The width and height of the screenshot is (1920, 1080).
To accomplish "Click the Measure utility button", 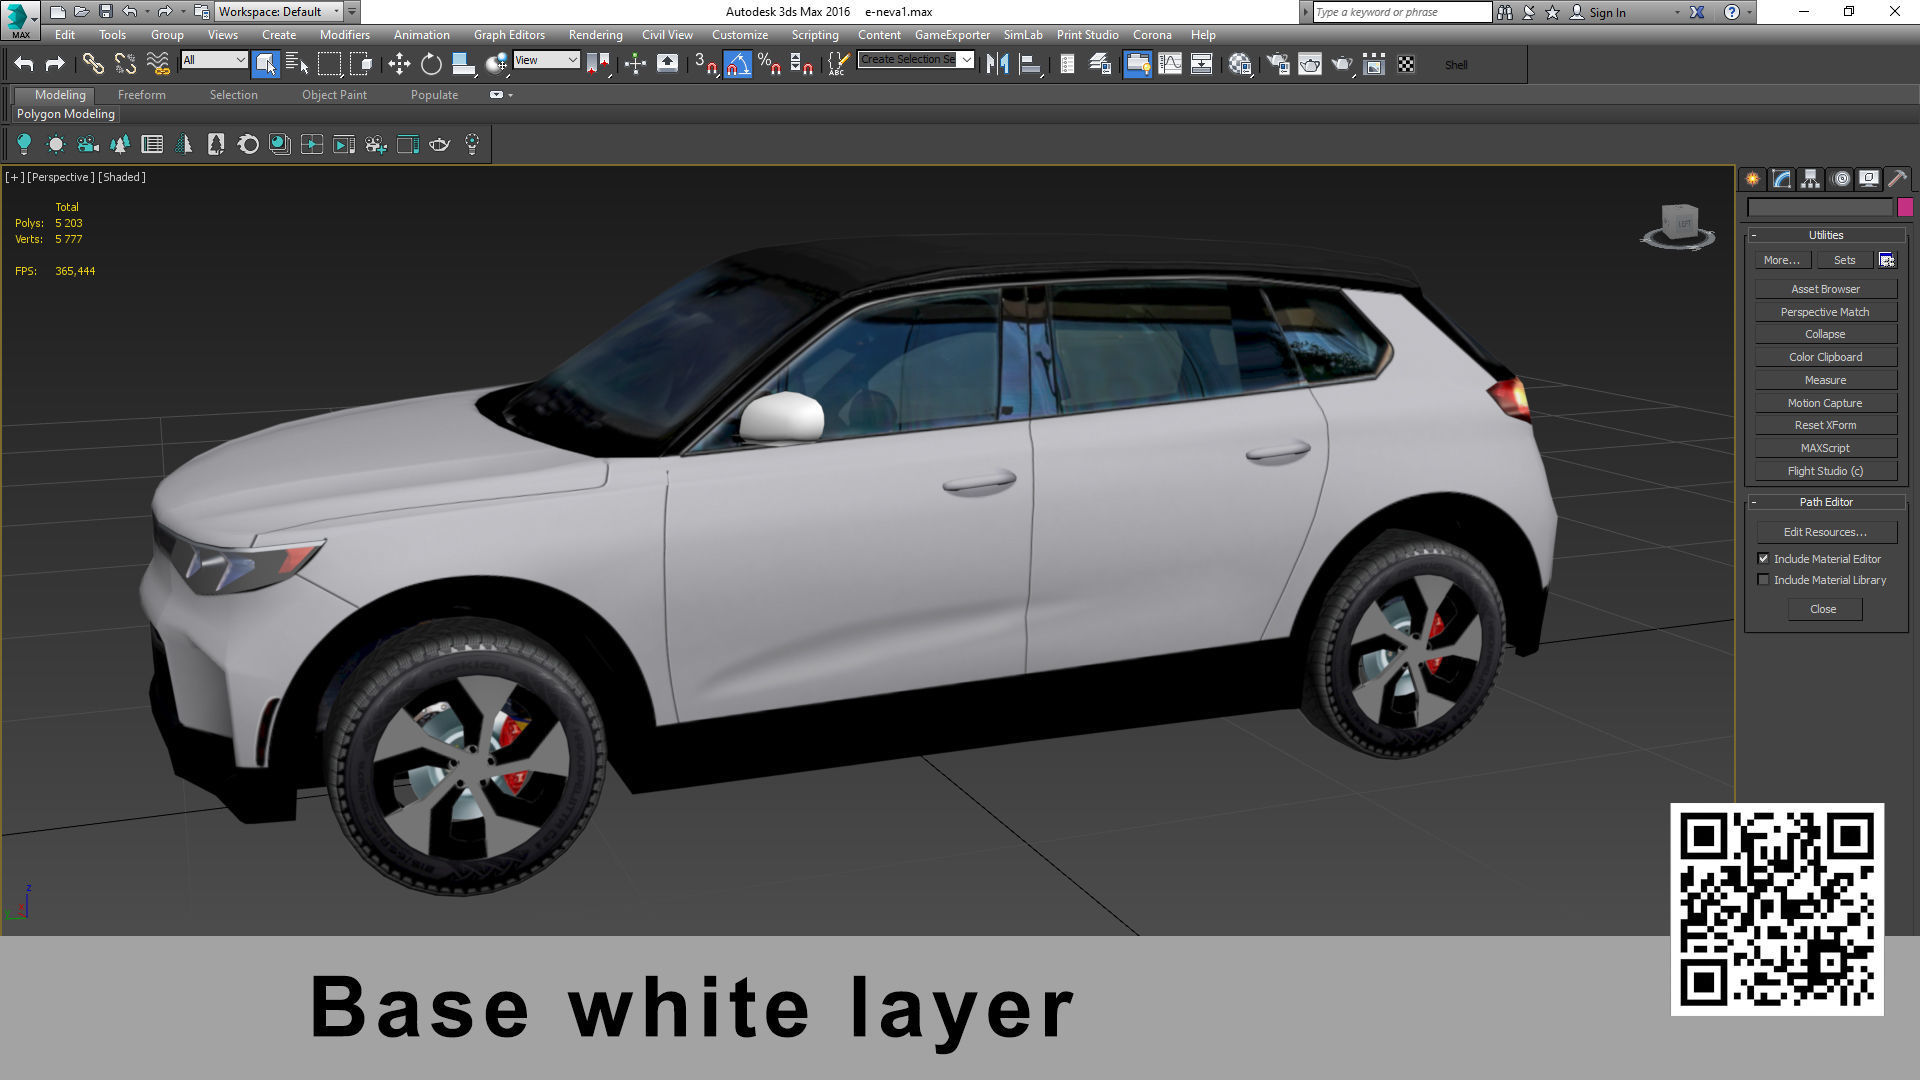I will point(1825,380).
